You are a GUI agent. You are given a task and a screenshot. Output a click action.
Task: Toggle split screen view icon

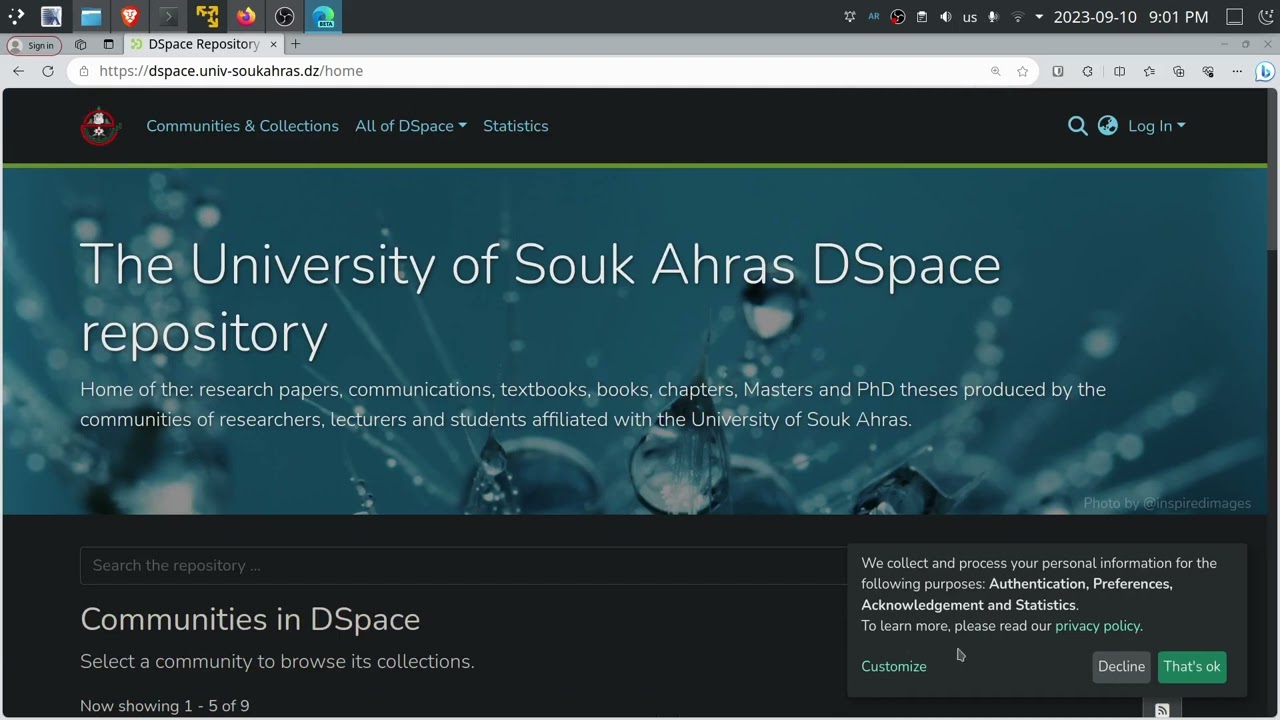[x=1119, y=71]
